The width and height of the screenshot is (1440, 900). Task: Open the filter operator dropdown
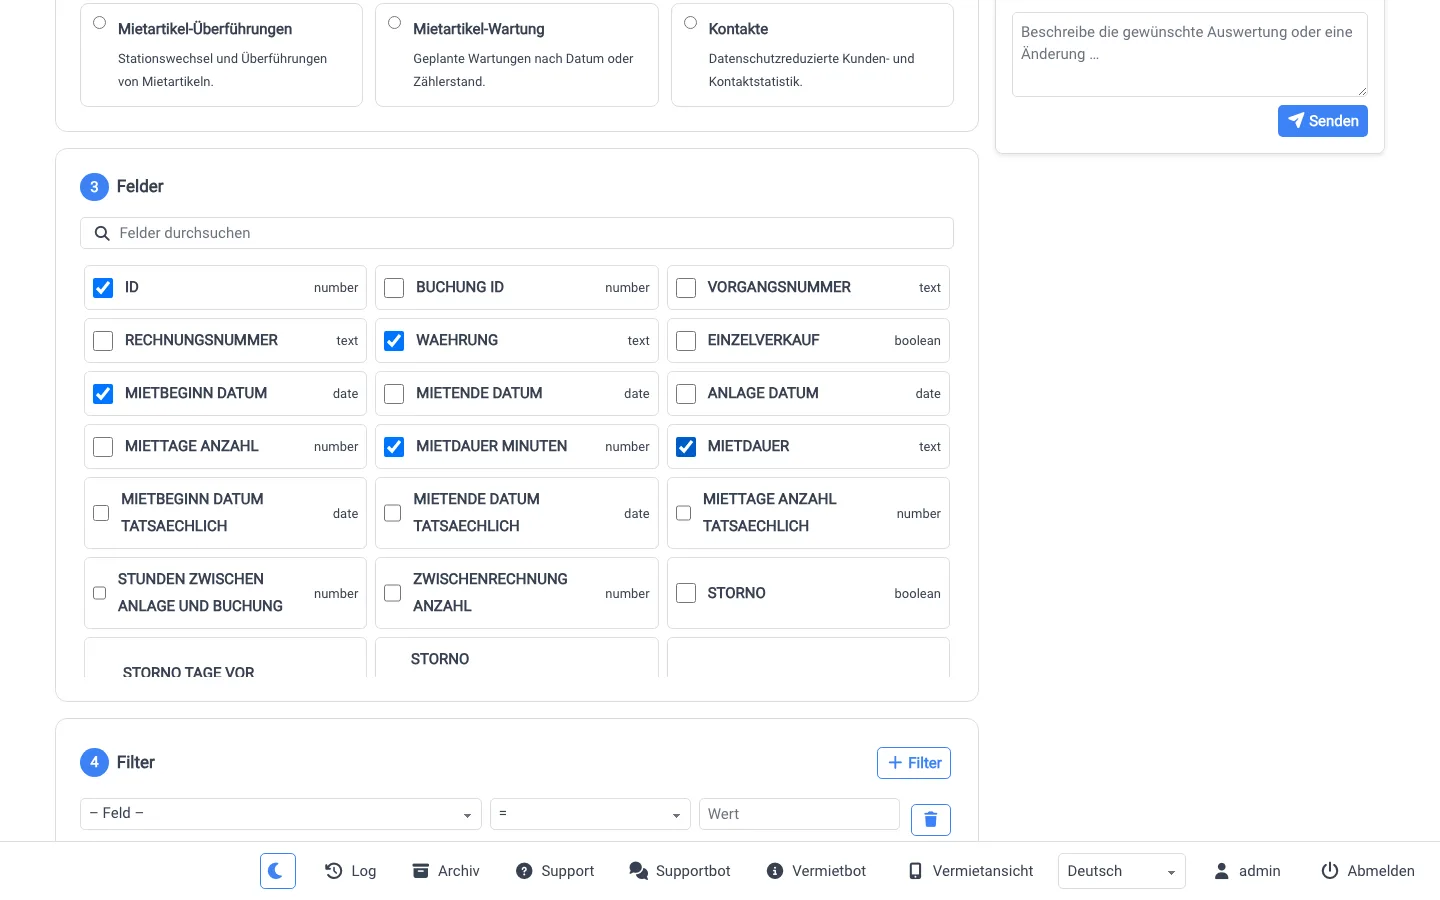[590, 814]
